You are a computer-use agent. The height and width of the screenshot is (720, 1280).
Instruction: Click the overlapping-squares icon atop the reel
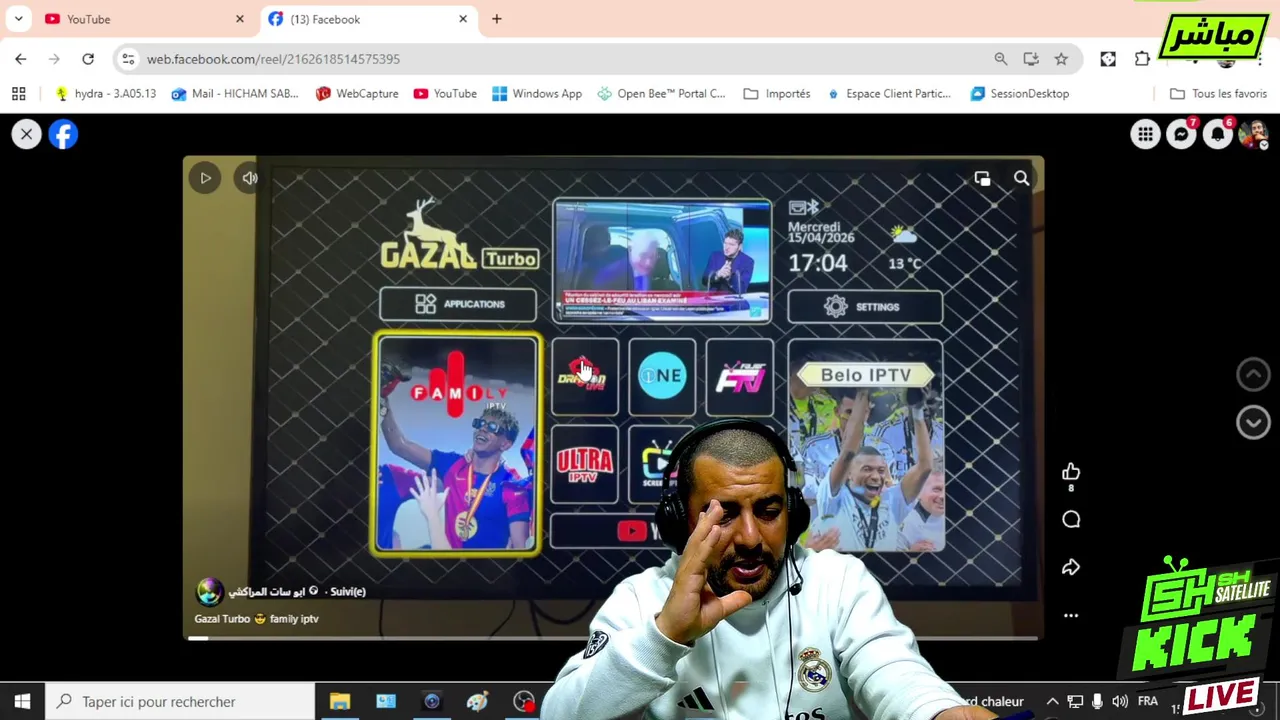982,178
